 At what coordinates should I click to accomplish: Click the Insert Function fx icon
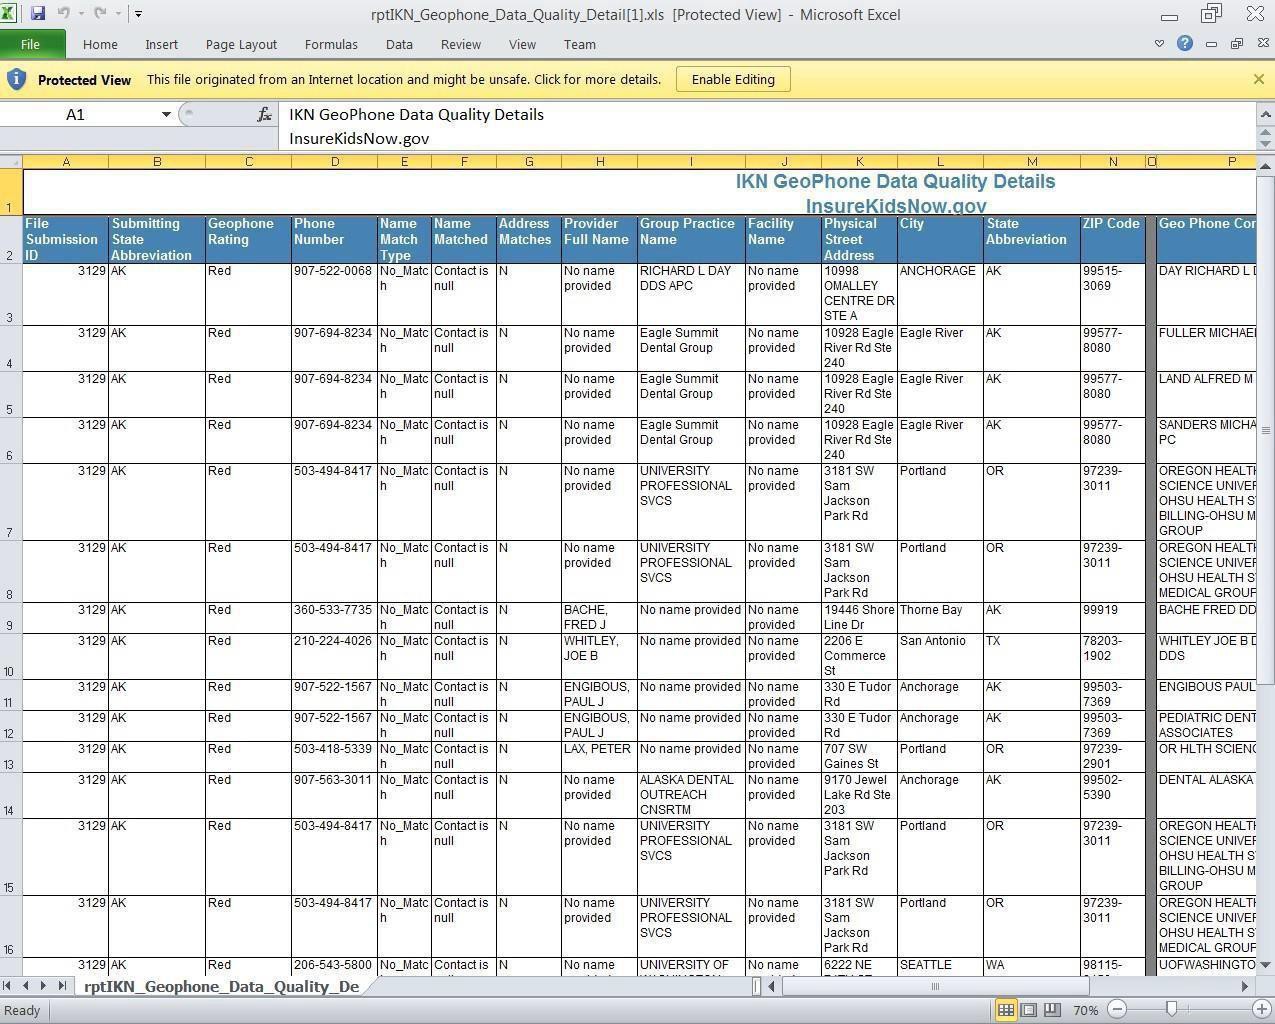[x=264, y=115]
